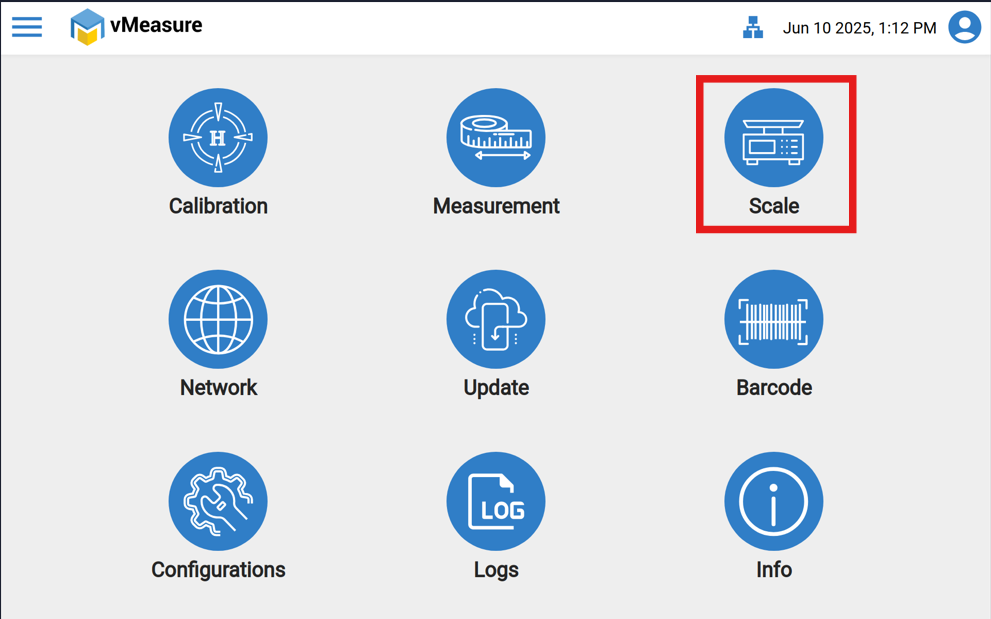Click the Calibration text label
This screenshot has width=991, height=619.
[x=218, y=206]
